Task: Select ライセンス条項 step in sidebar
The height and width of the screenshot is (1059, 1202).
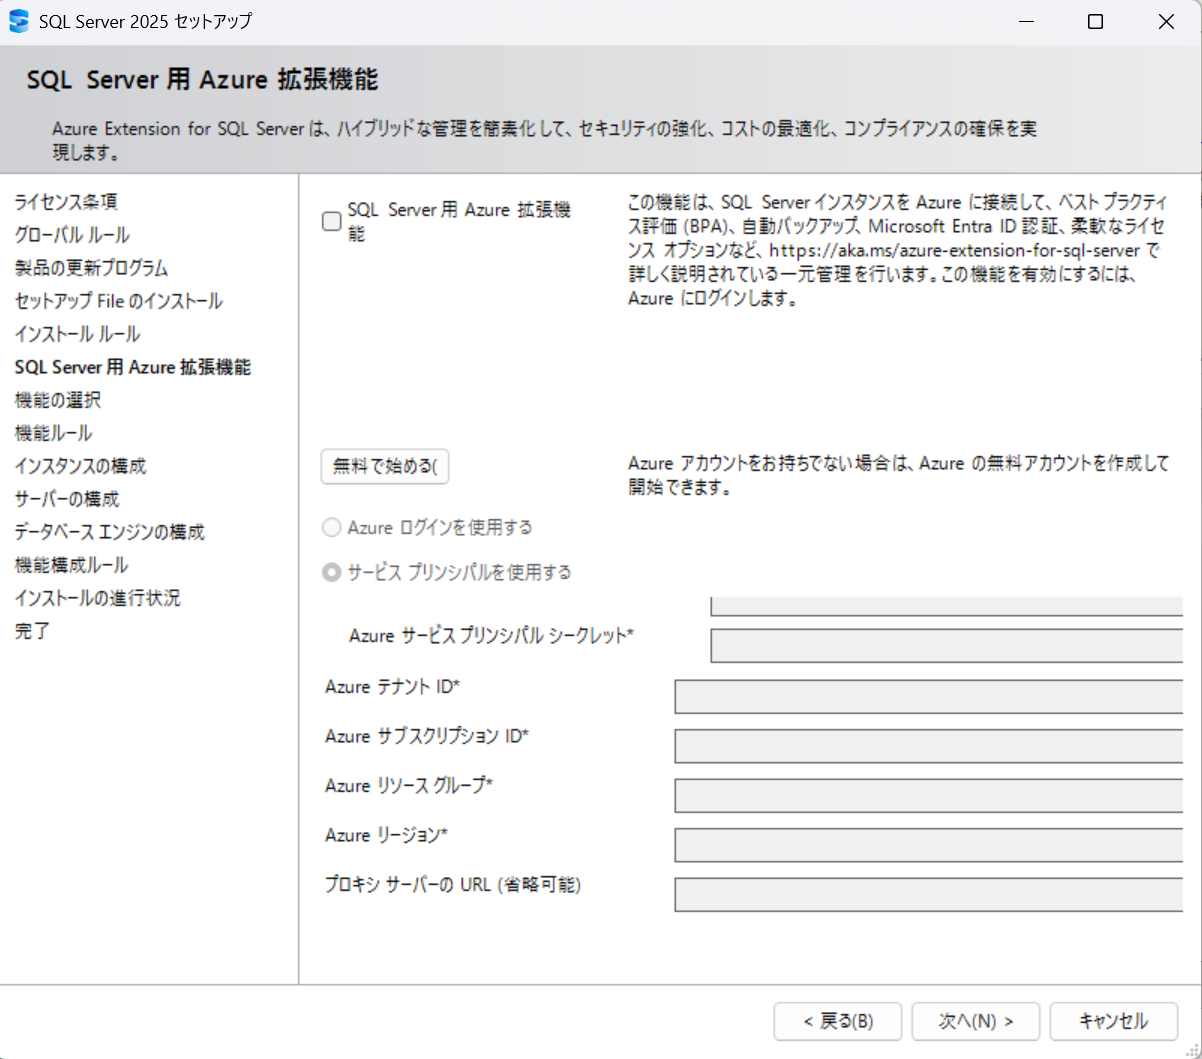Action: pyautogui.click(x=66, y=202)
